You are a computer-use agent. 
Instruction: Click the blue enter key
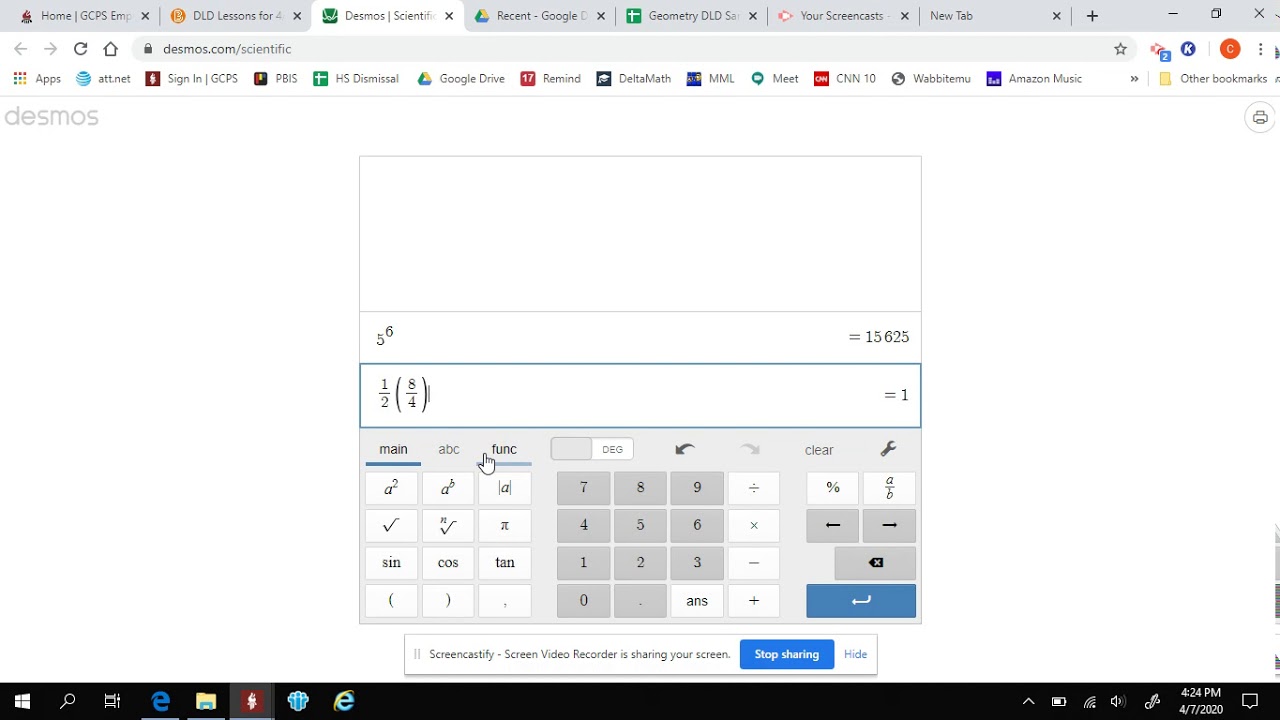(x=861, y=601)
